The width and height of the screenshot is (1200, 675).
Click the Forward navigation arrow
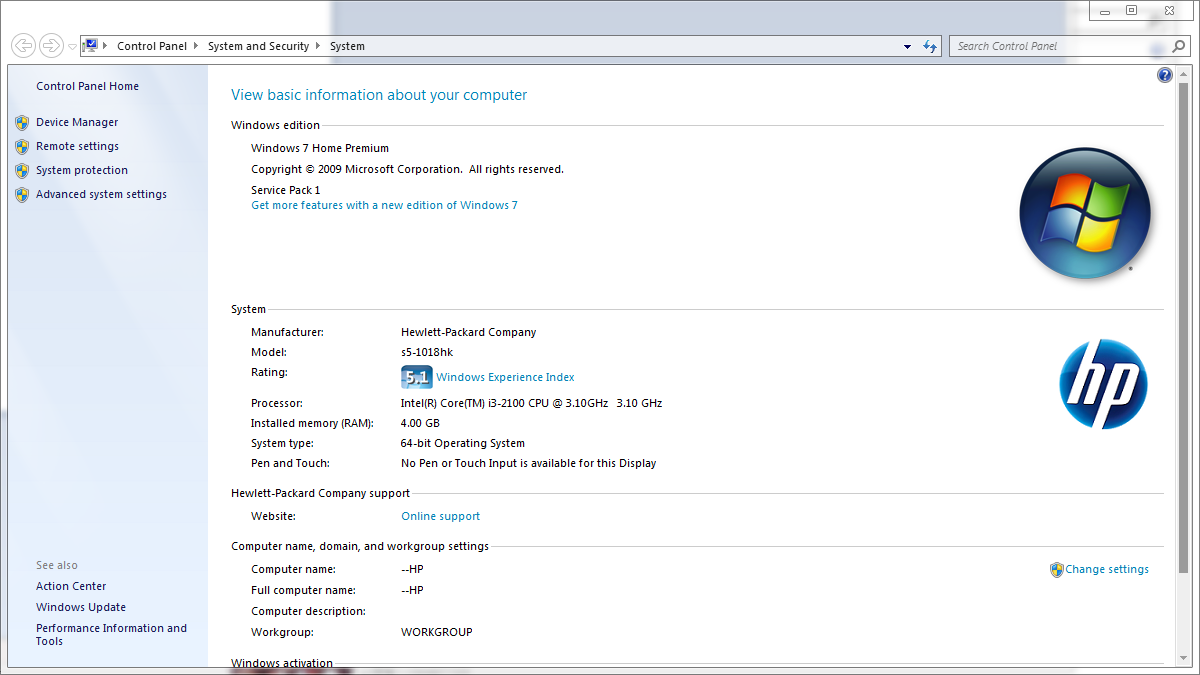pos(51,46)
